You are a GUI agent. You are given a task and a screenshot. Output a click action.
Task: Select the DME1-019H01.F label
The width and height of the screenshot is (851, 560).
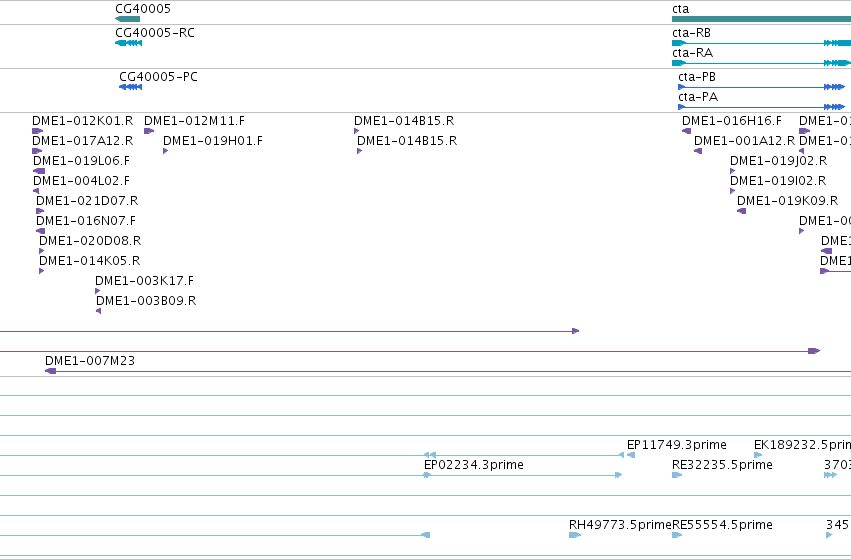(x=213, y=141)
